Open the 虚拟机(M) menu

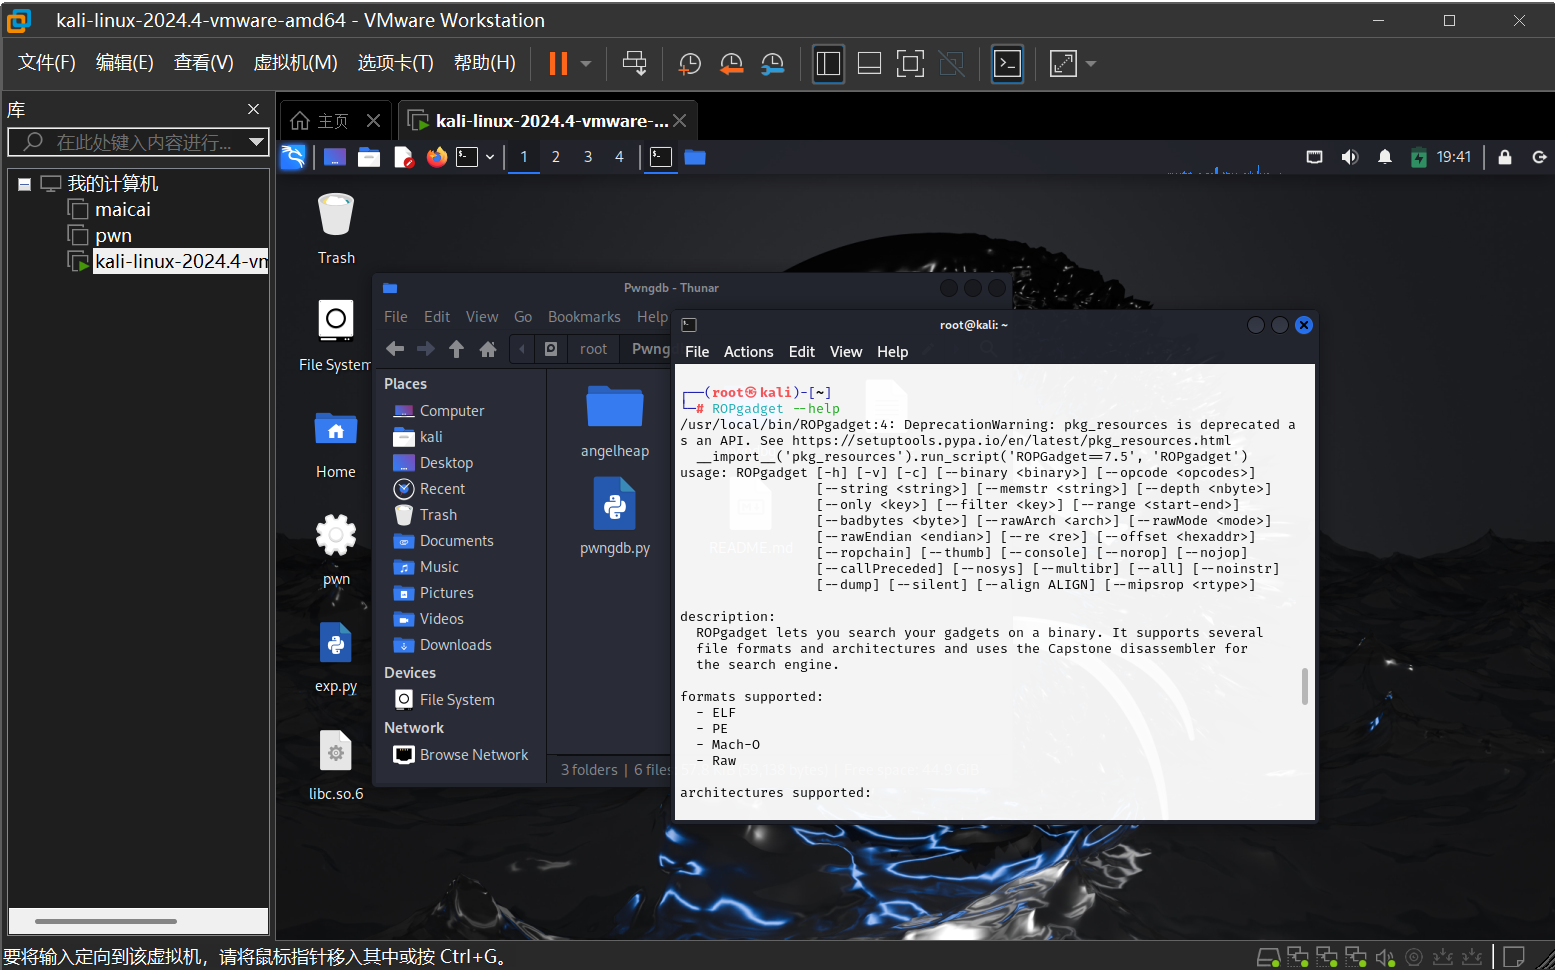[295, 63]
